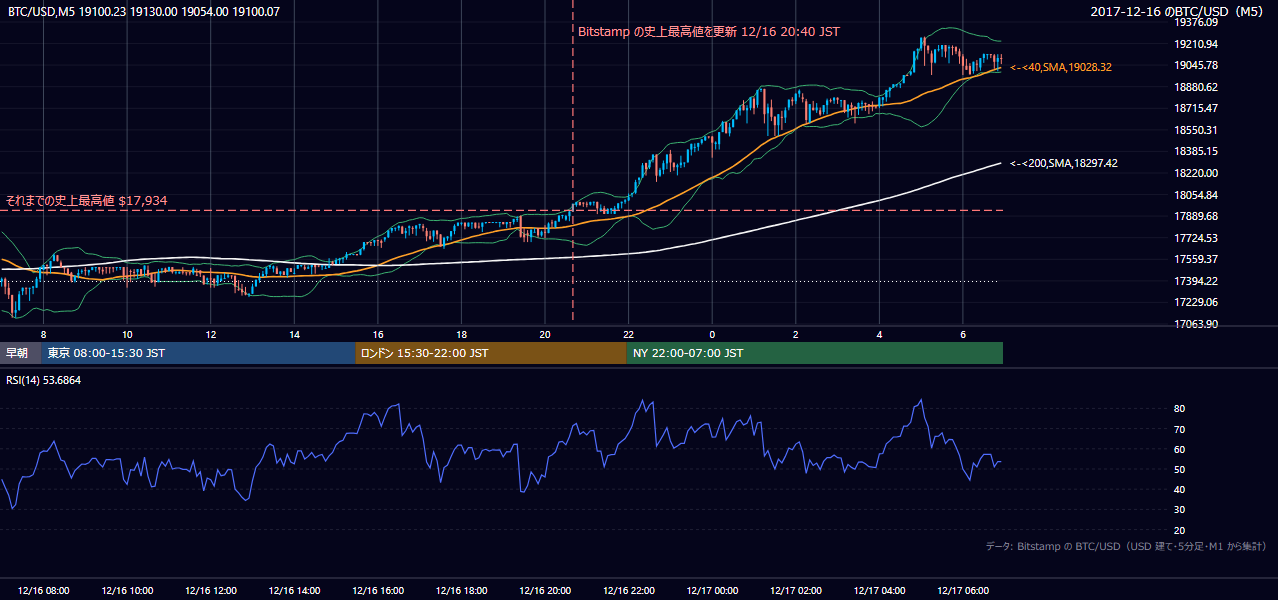The height and width of the screenshot is (600, 1278).
Task: Click the RSI scale value 50
Action: point(1180,469)
